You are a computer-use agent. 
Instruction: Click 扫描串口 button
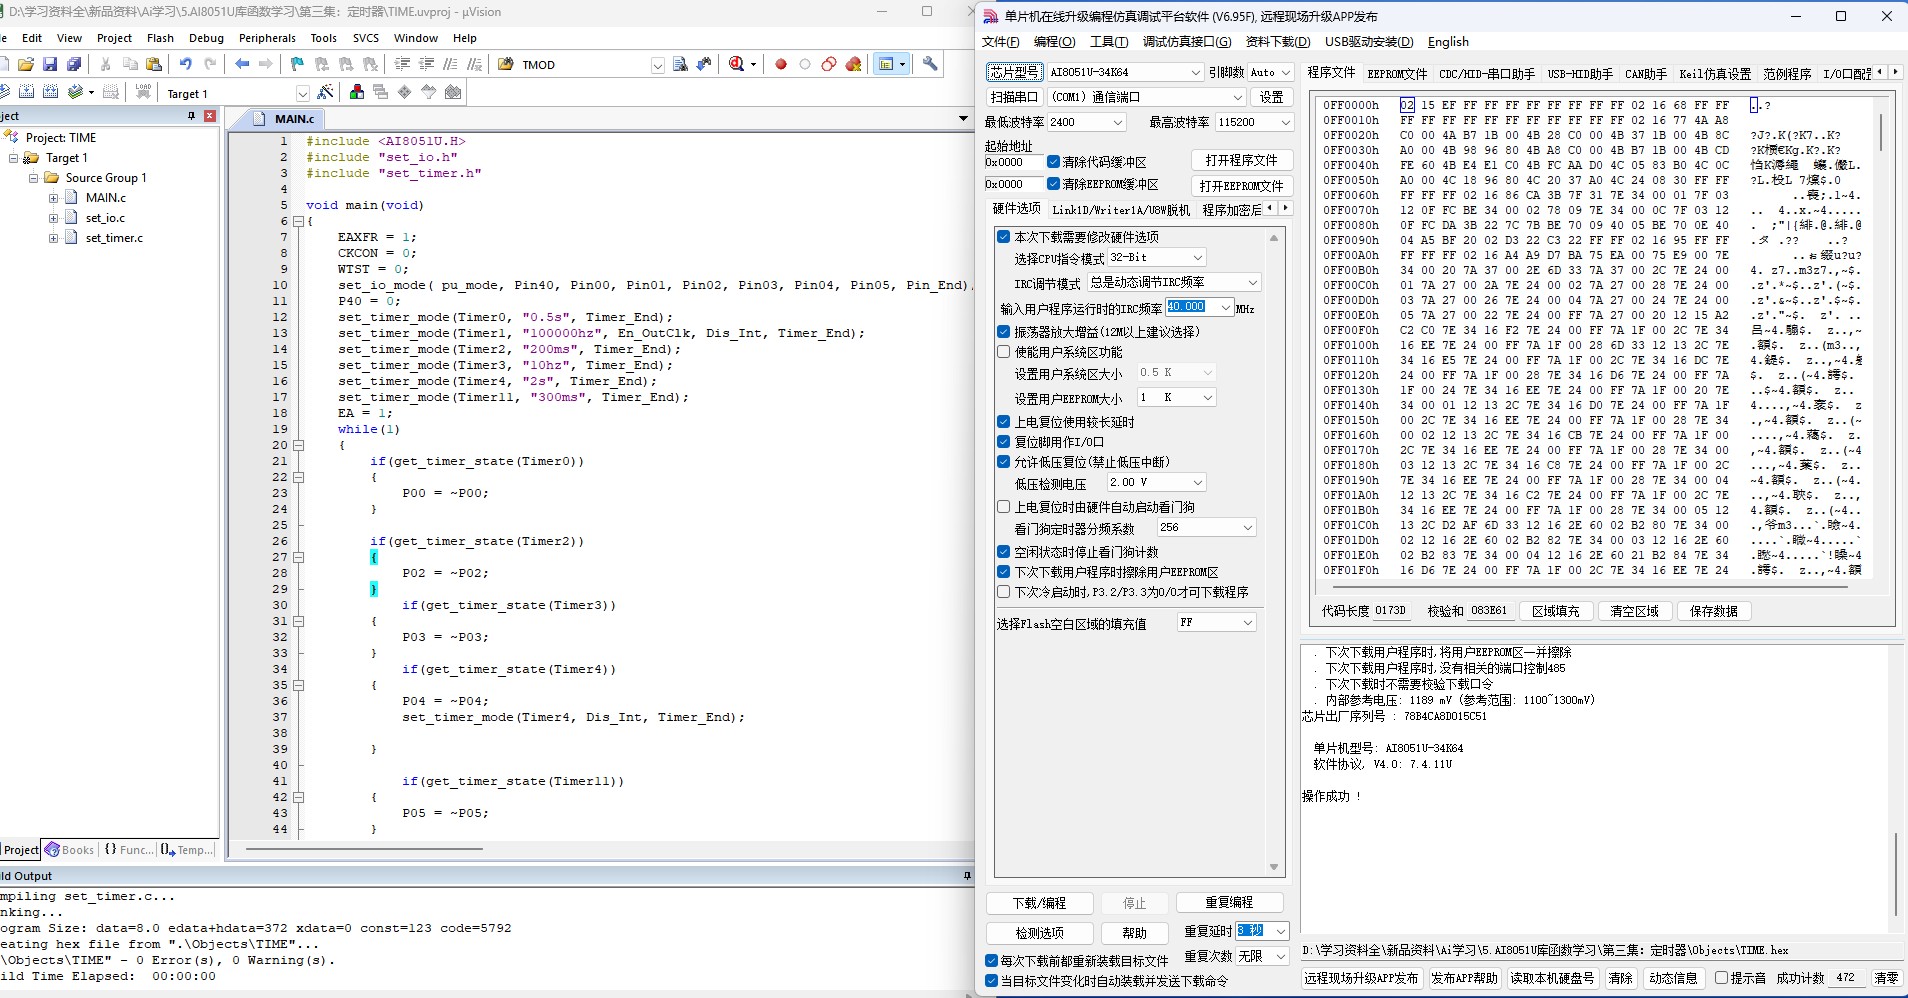tap(1014, 97)
